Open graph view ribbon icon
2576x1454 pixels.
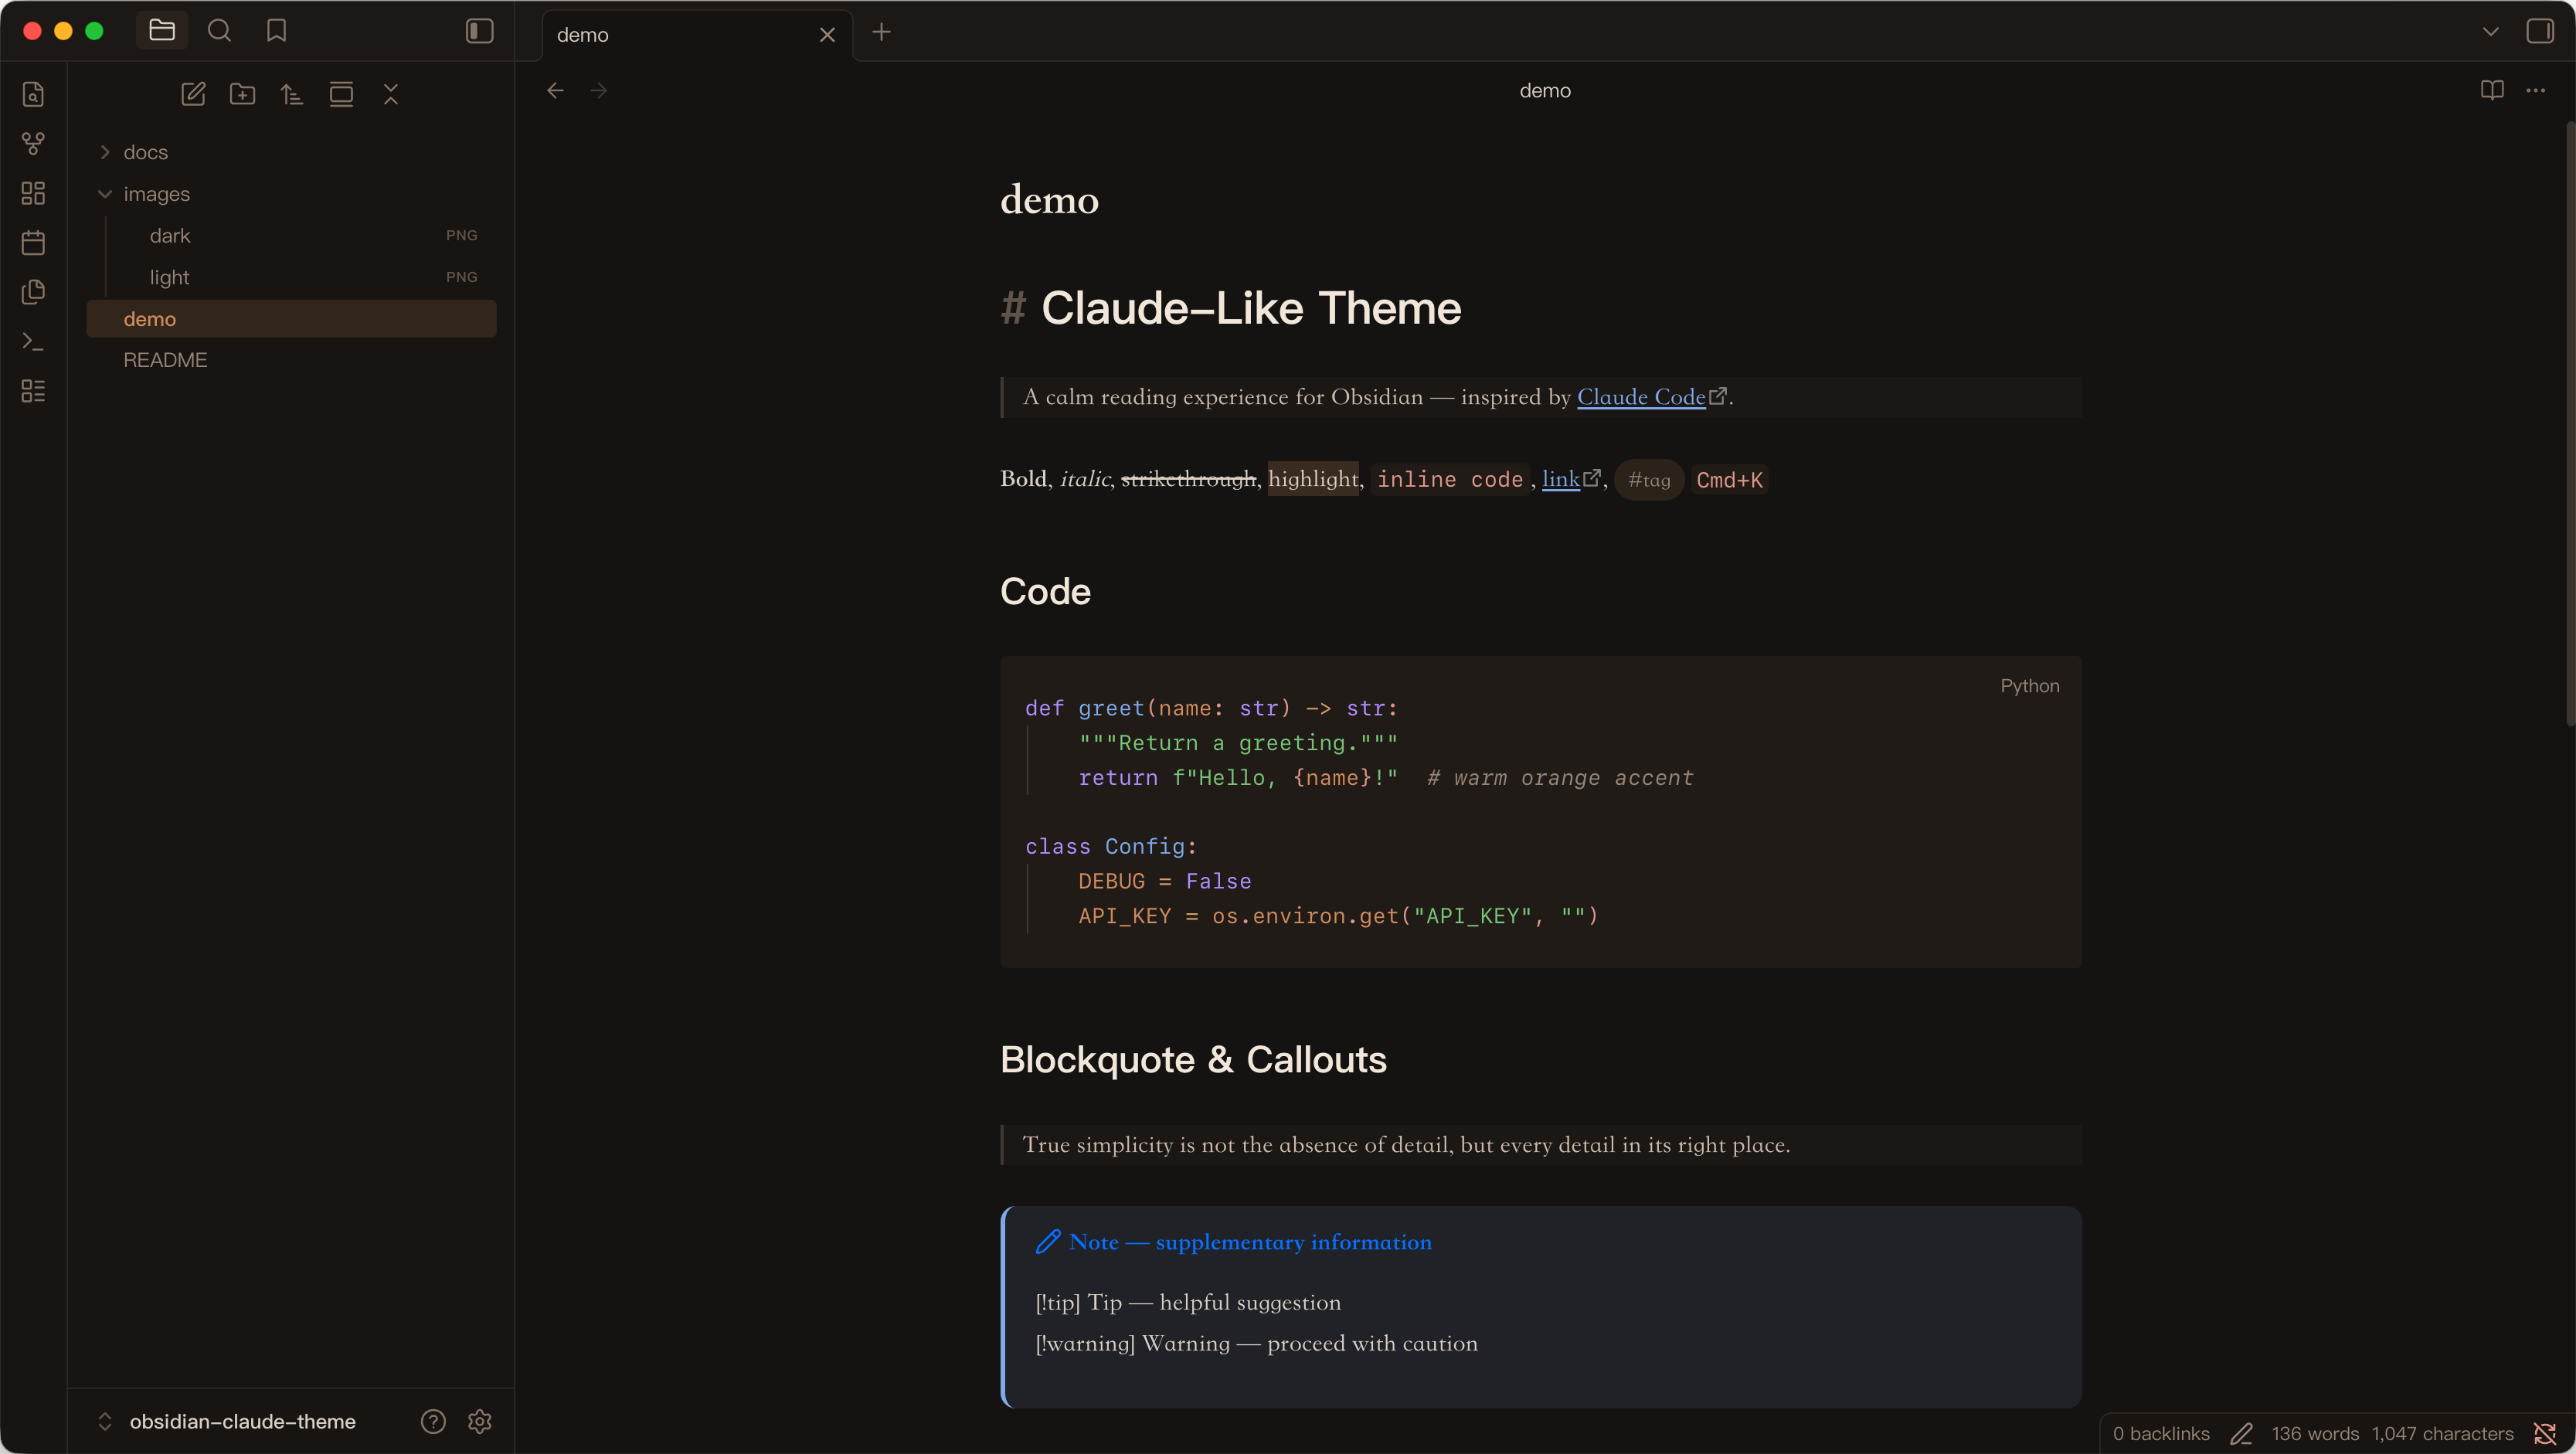[33, 143]
